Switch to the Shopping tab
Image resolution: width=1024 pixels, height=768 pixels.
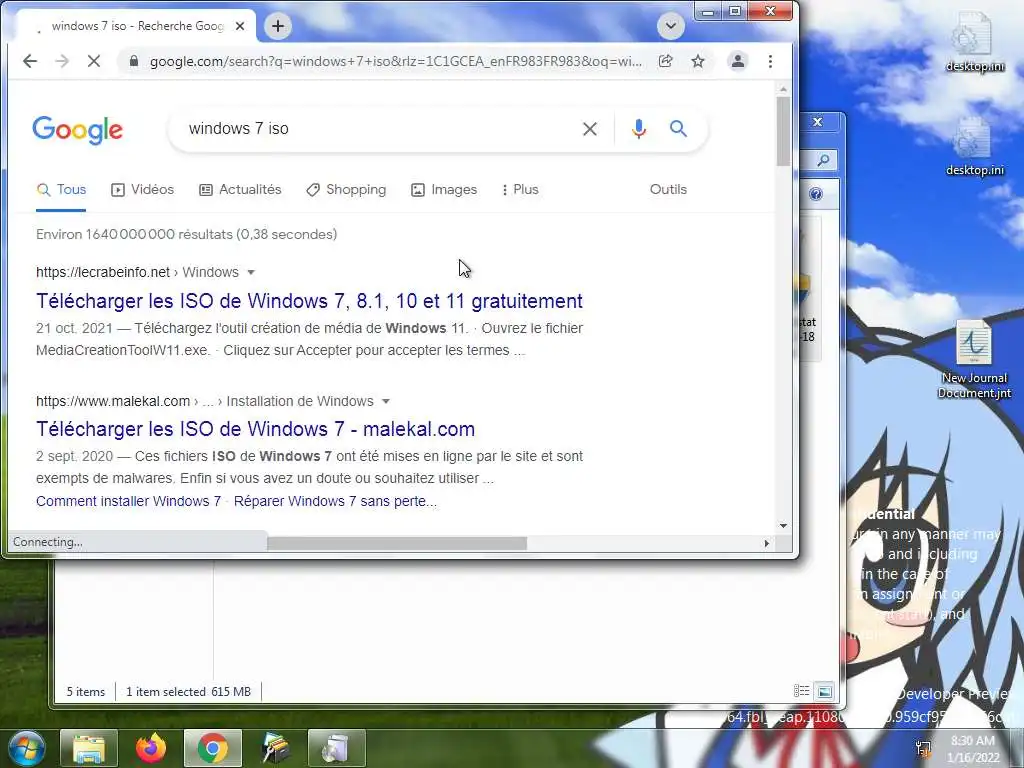[346, 189]
